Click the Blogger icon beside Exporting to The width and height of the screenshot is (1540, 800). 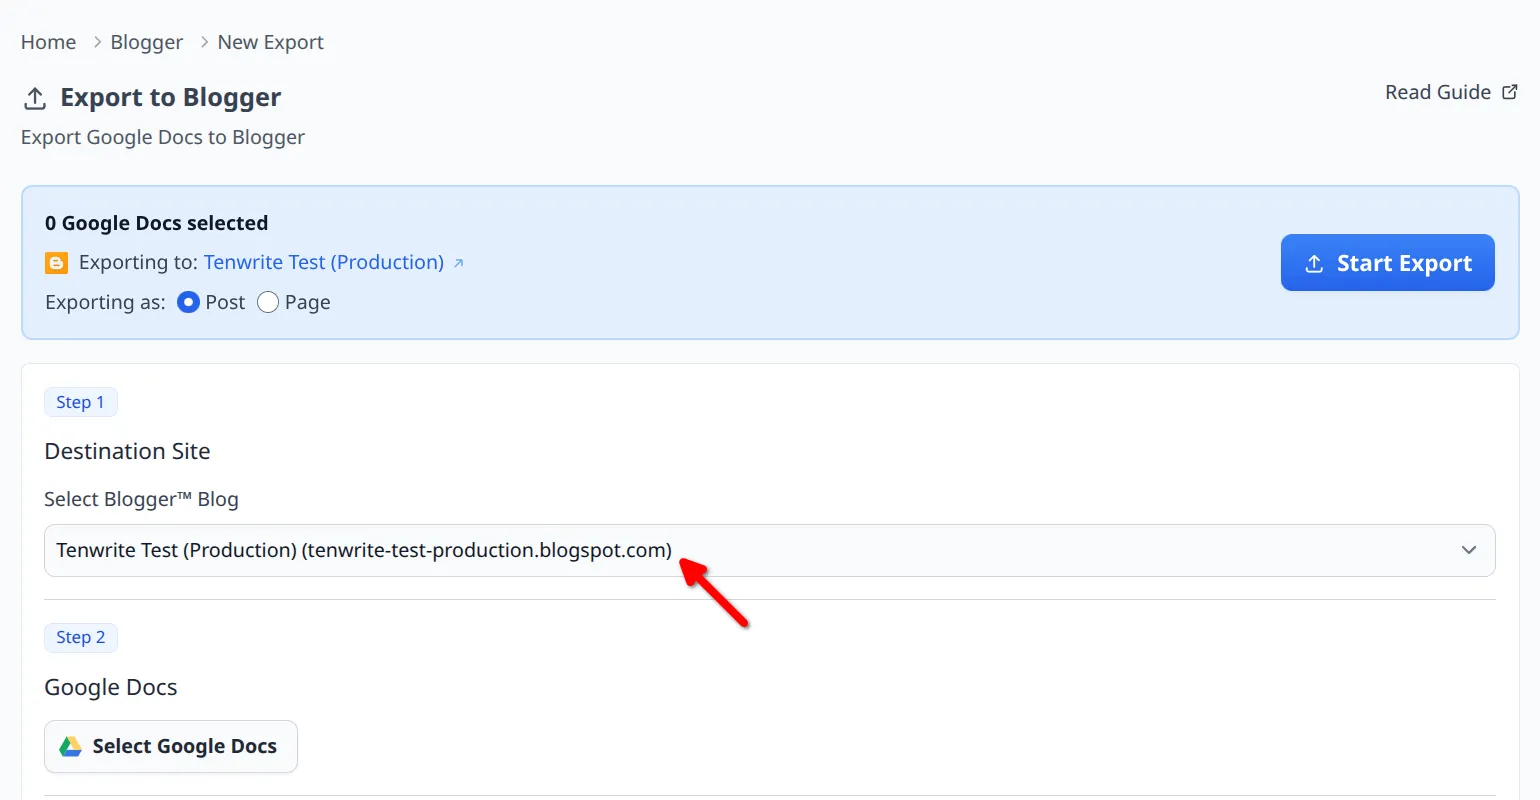pyautogui.click(x=56, y=262)
